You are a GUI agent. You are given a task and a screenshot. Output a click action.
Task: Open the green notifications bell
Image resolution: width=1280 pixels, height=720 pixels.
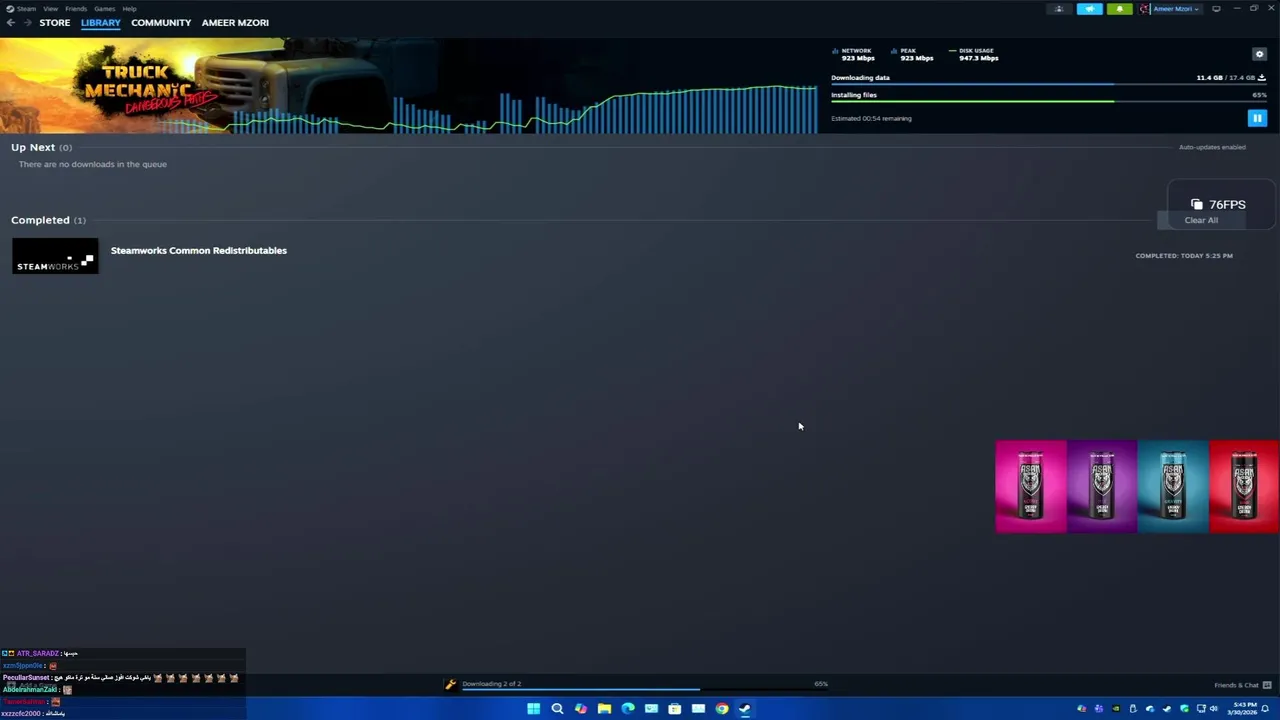[x=1119, y=9]
